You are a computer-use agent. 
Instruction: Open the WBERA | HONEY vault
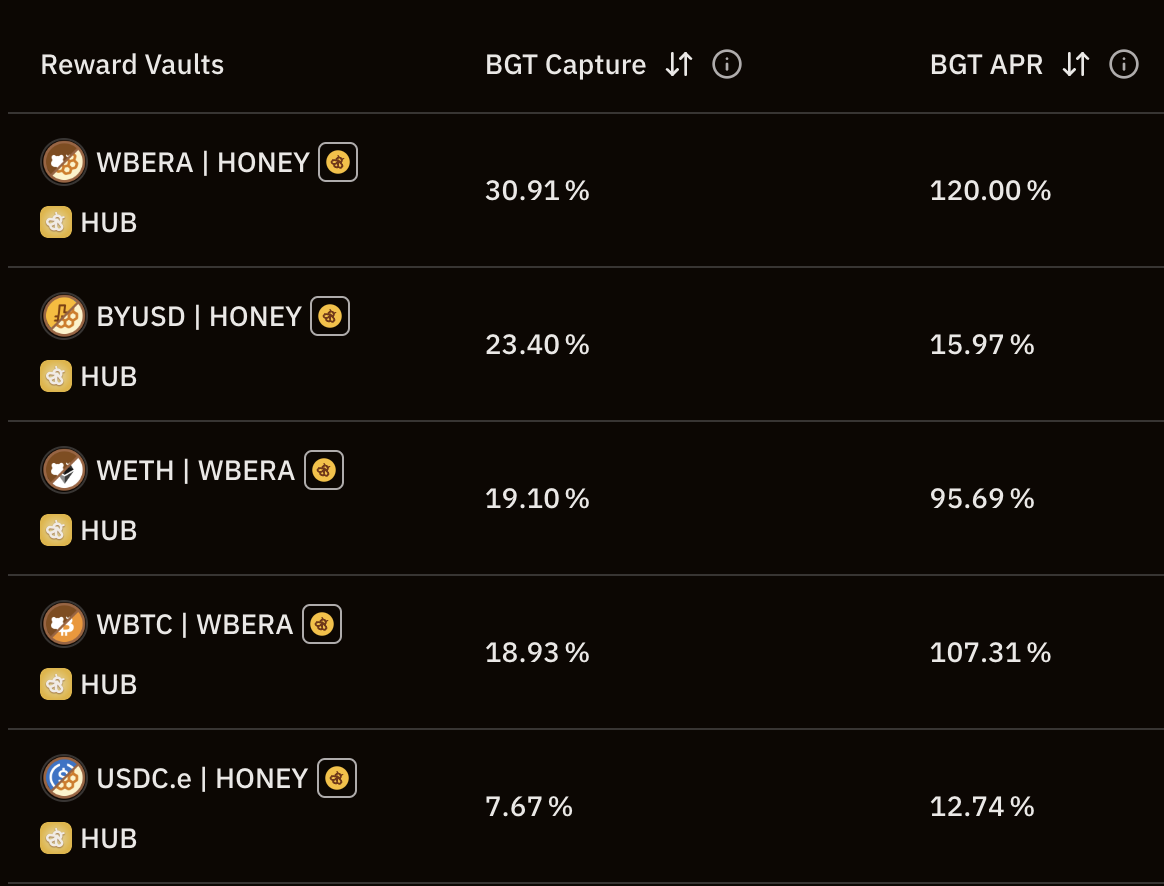pos(203,163)
